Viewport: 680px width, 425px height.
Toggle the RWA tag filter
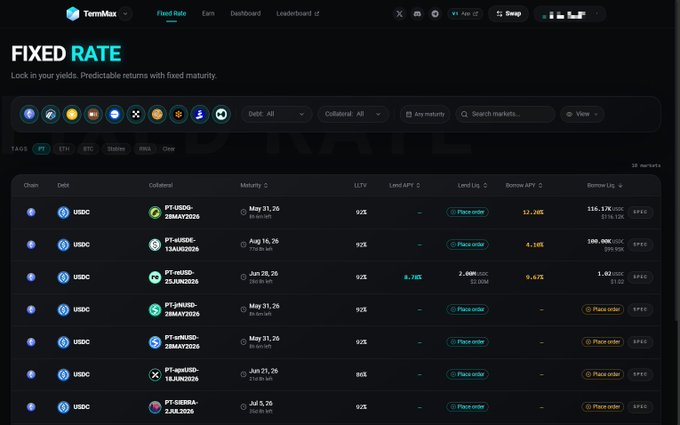click(145, 149)
